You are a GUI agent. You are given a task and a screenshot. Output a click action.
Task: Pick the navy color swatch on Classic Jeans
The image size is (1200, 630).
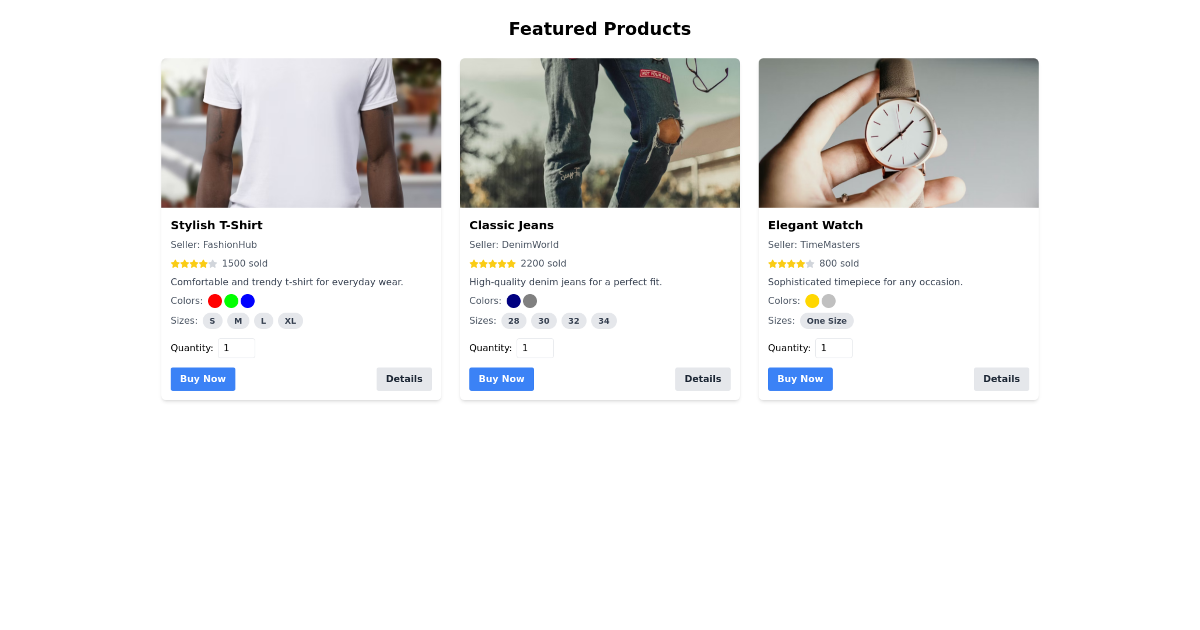point(513,300)
